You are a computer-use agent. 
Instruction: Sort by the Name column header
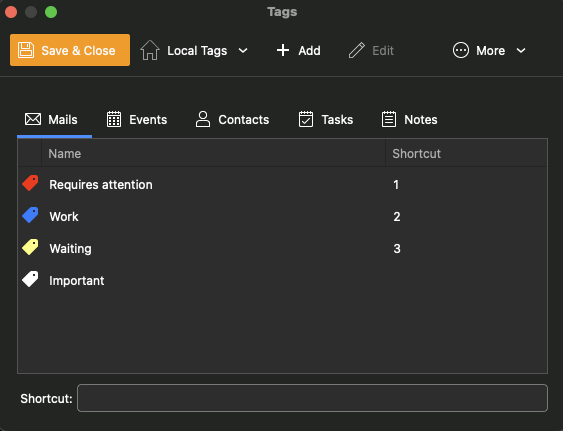pos(213,154)
